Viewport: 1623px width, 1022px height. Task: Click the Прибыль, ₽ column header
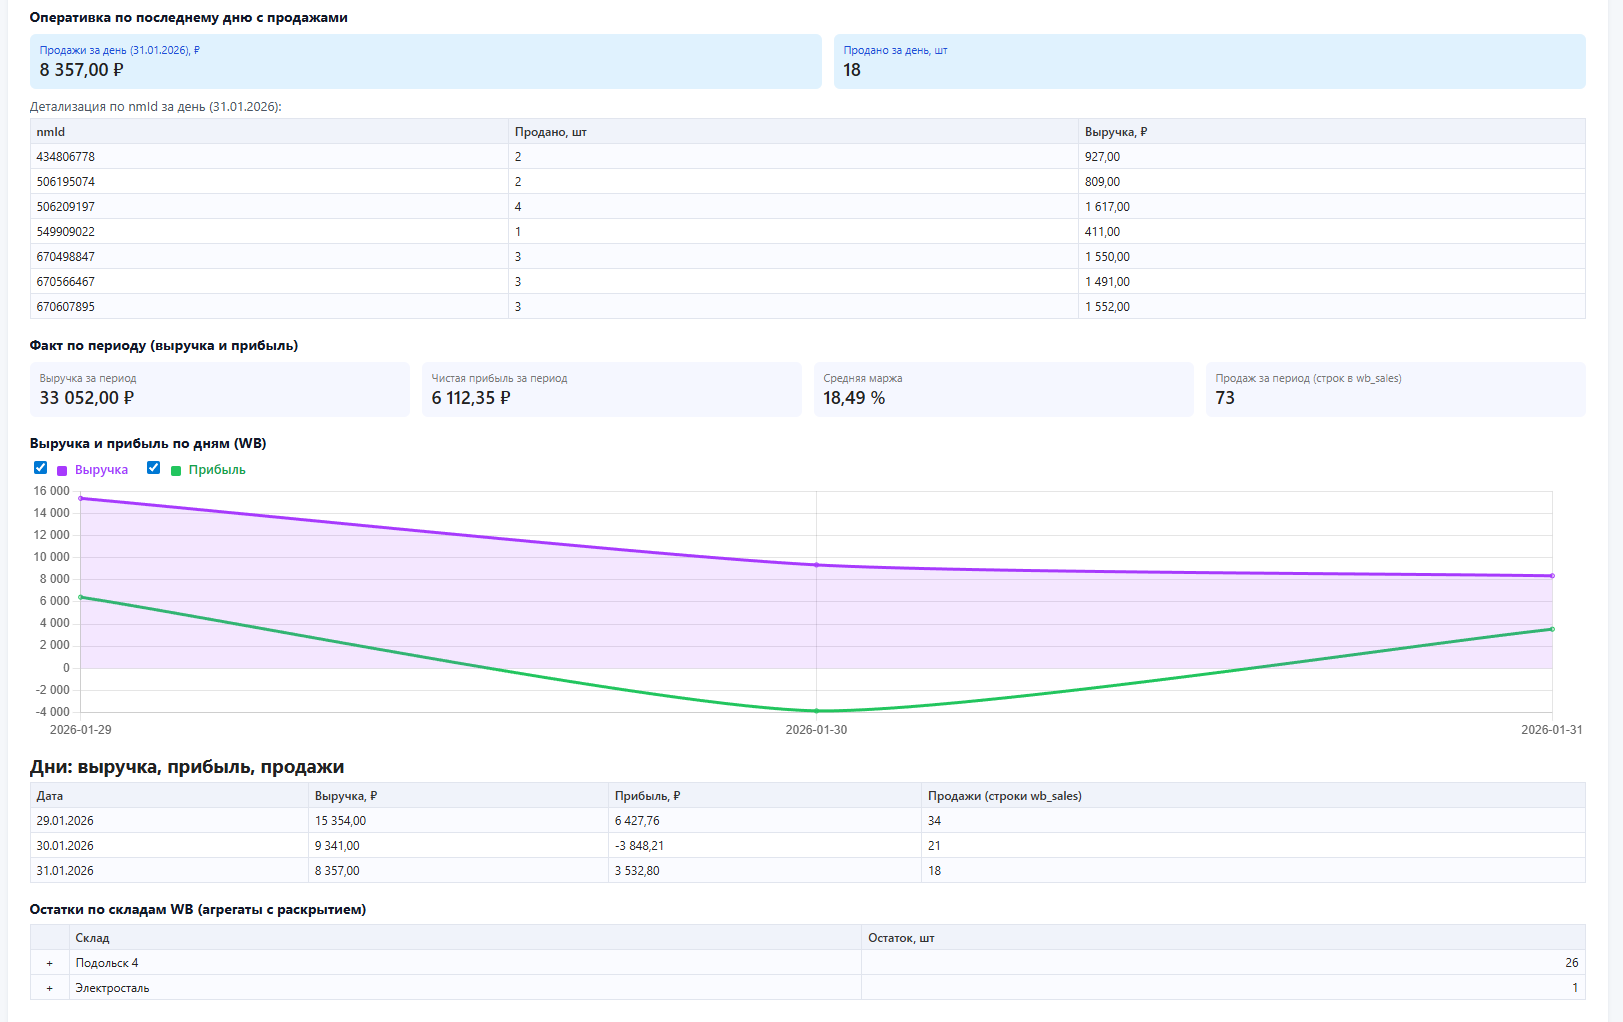tap(765, 796)
